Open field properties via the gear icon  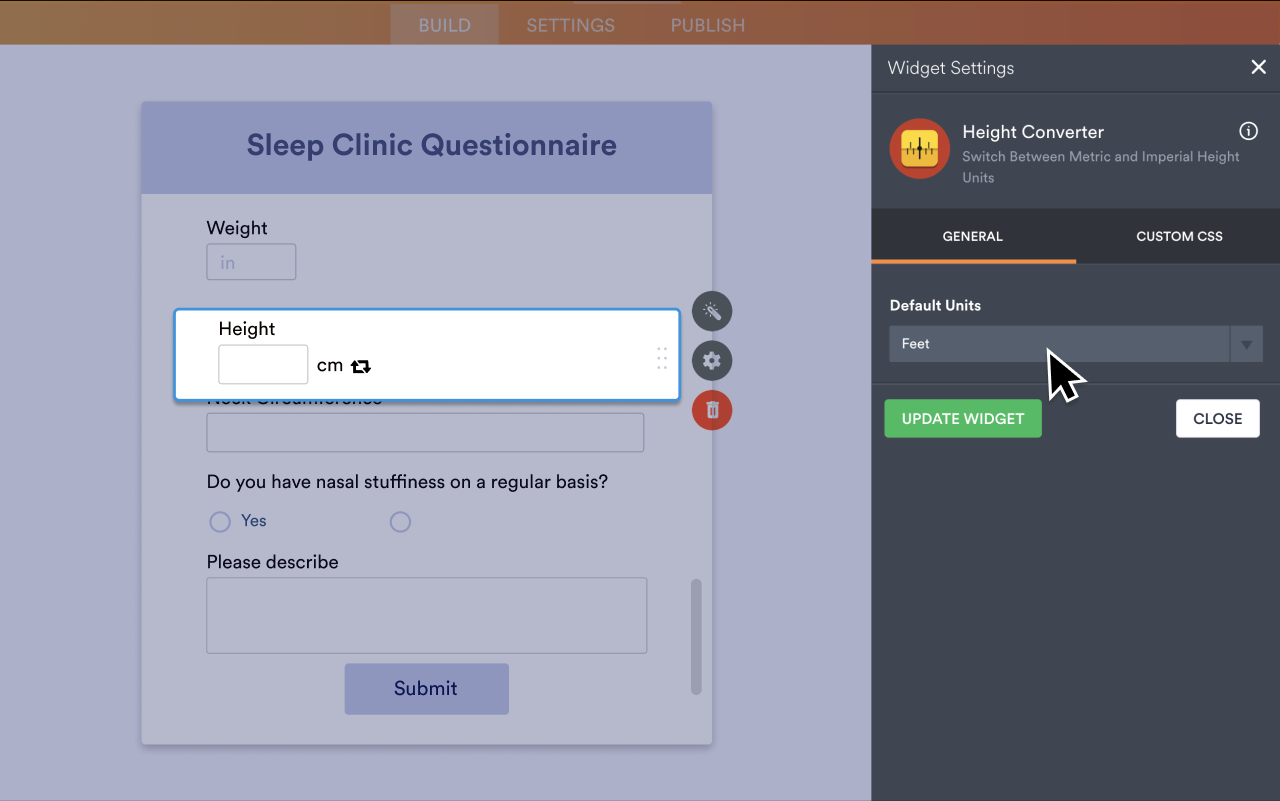pos(711,360)
